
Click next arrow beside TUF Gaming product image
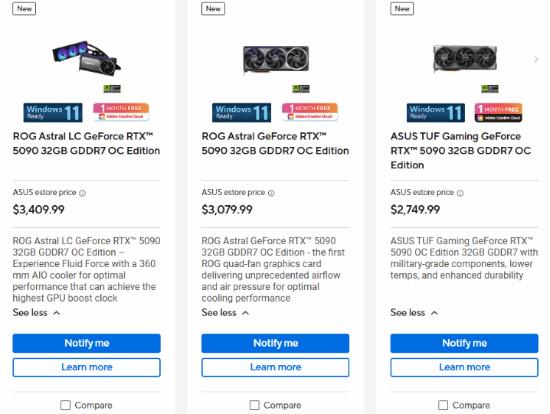tap(536, 59)
